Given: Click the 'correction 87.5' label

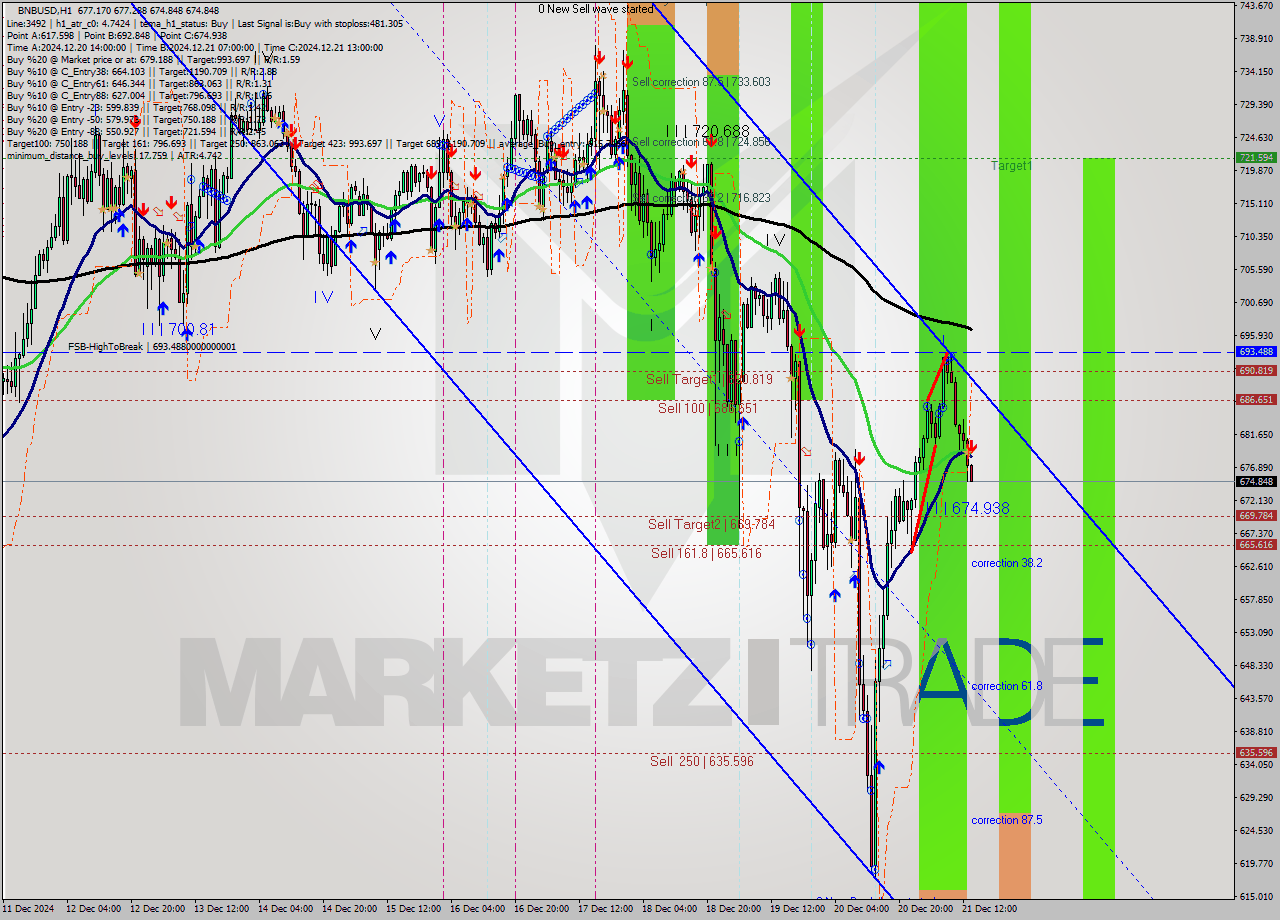Looking at the screenshot, I should [1007, 820].
